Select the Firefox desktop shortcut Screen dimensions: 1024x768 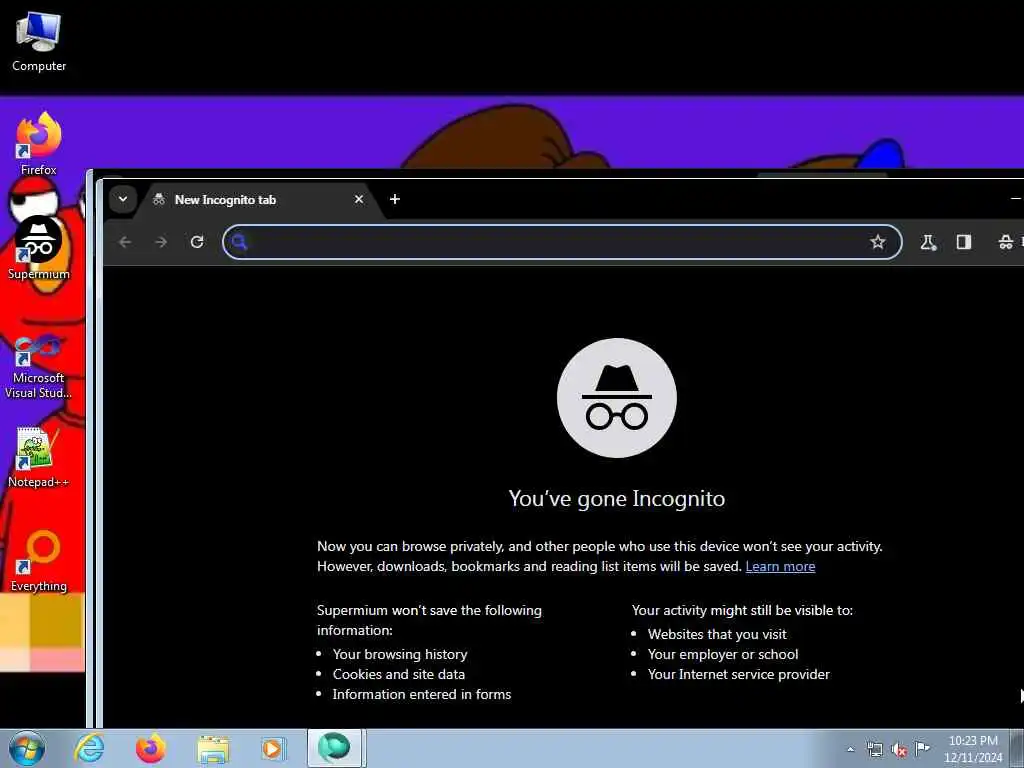pos(39,144)
